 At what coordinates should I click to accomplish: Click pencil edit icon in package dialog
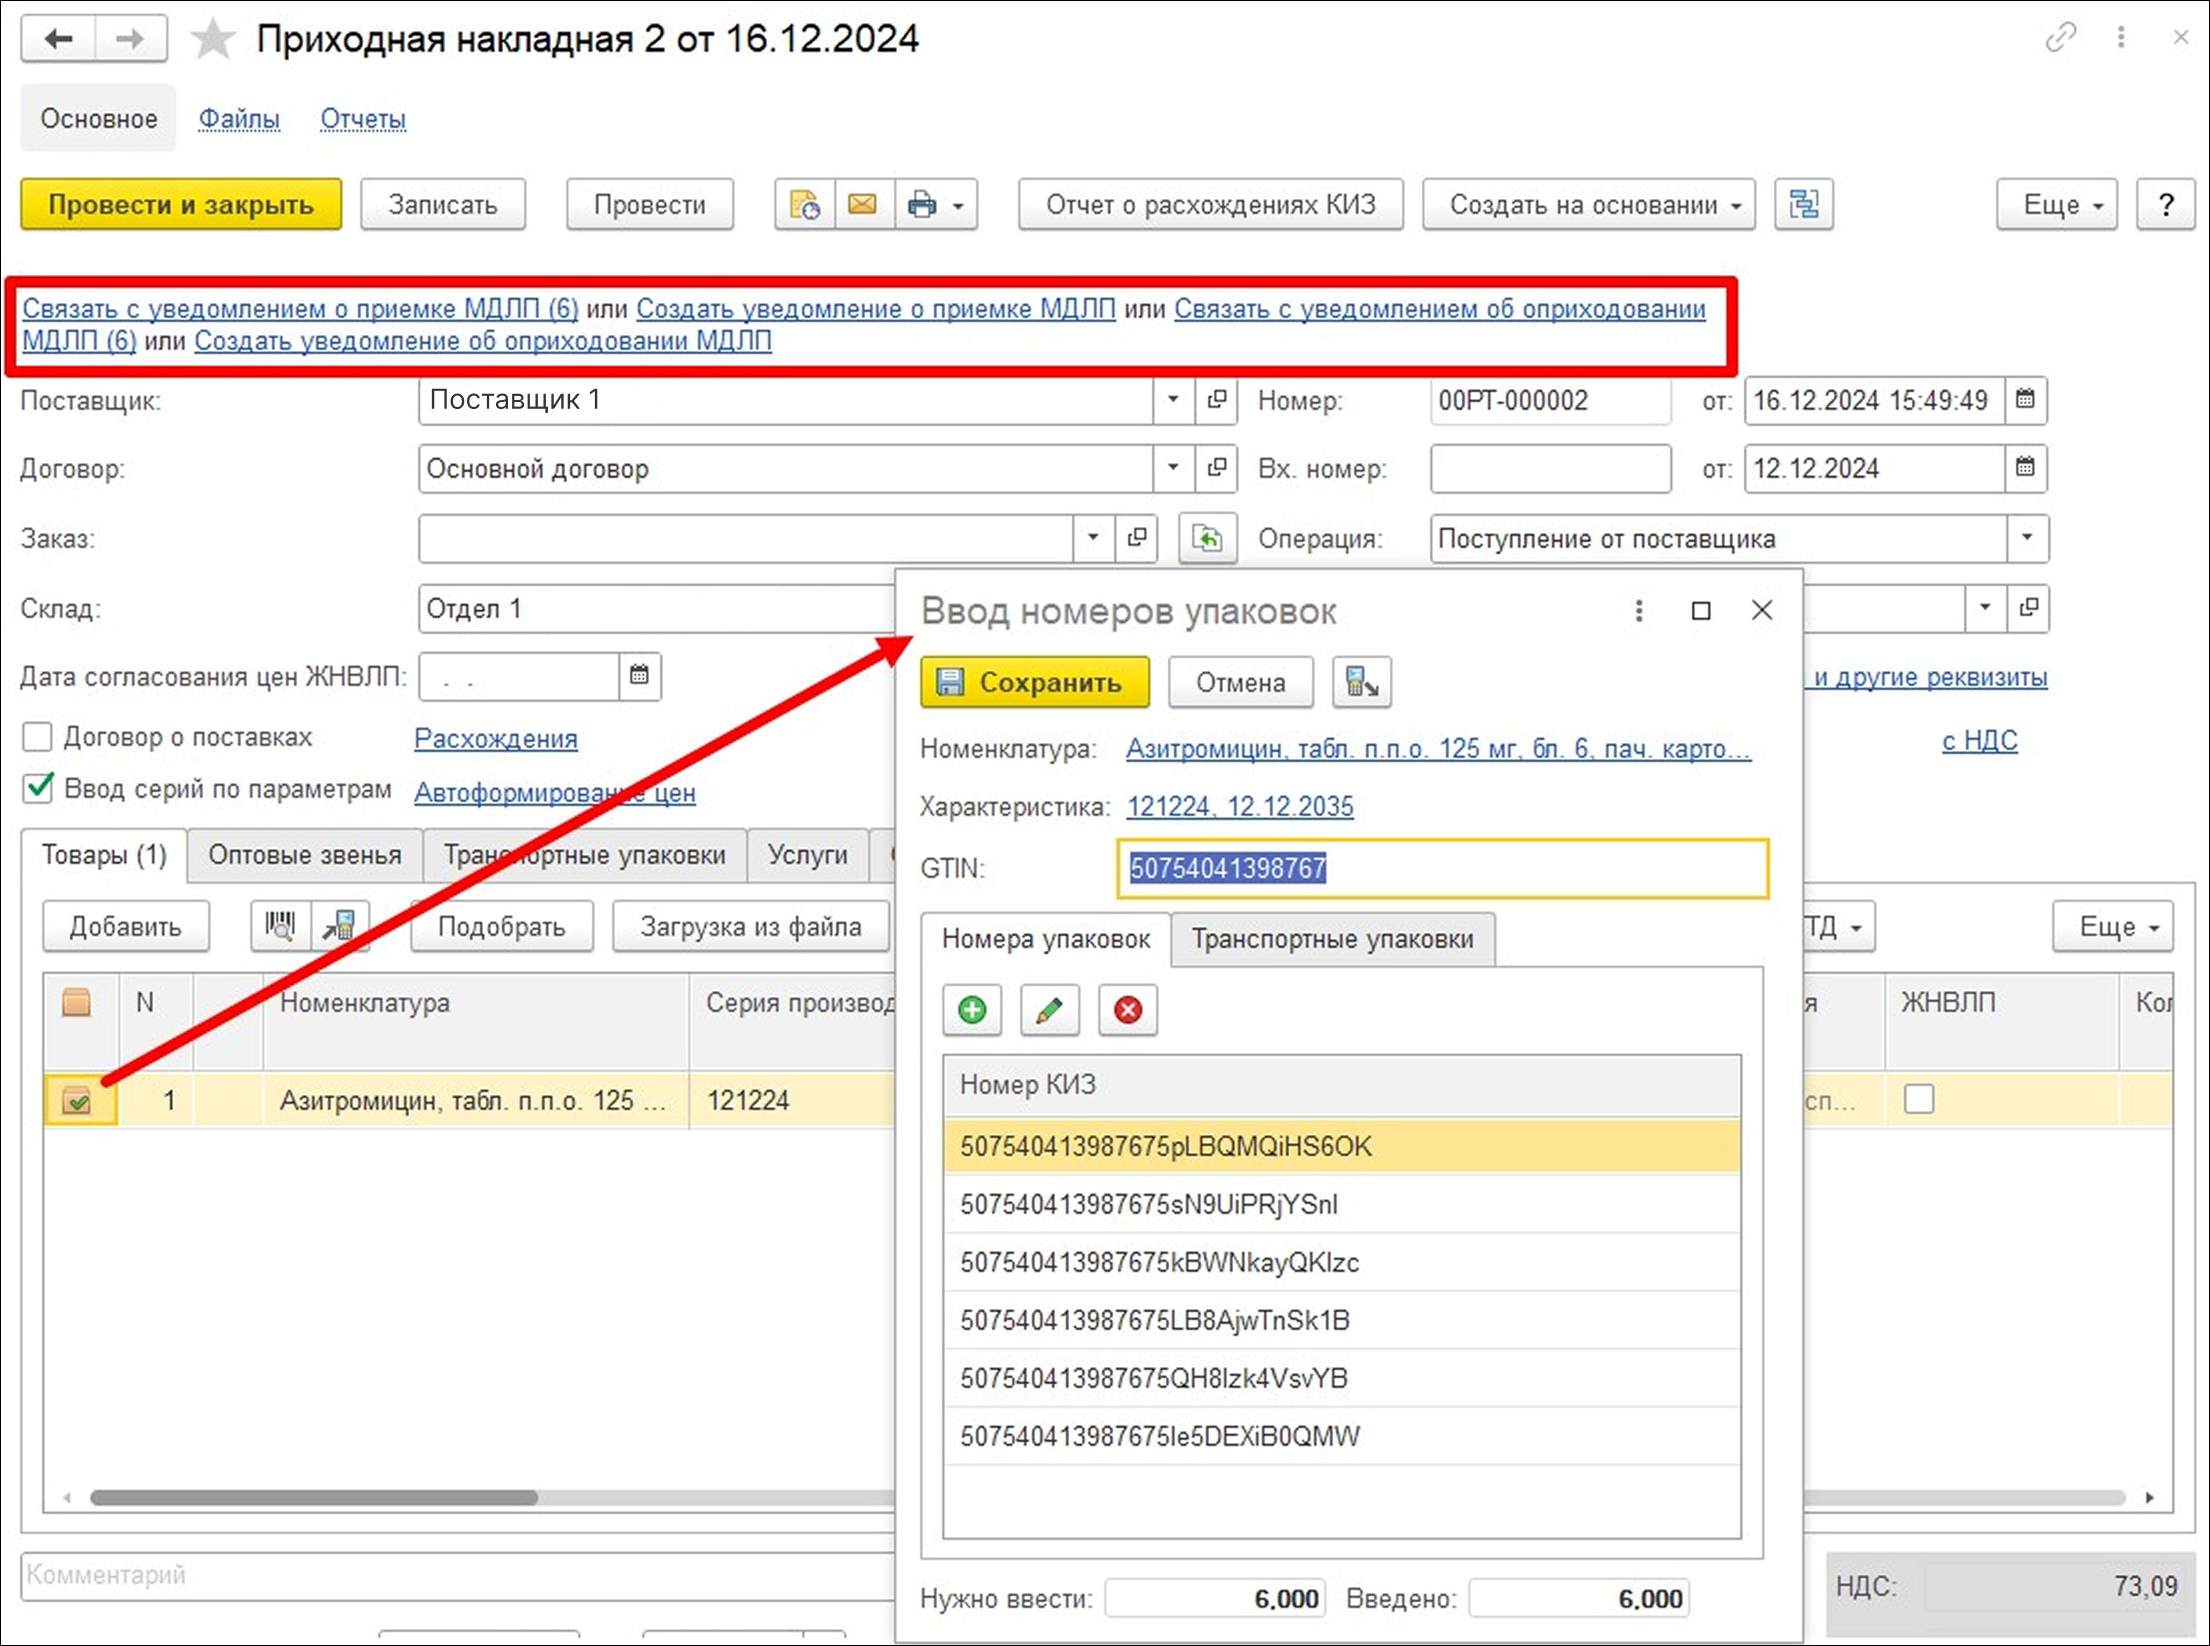1049,1010
